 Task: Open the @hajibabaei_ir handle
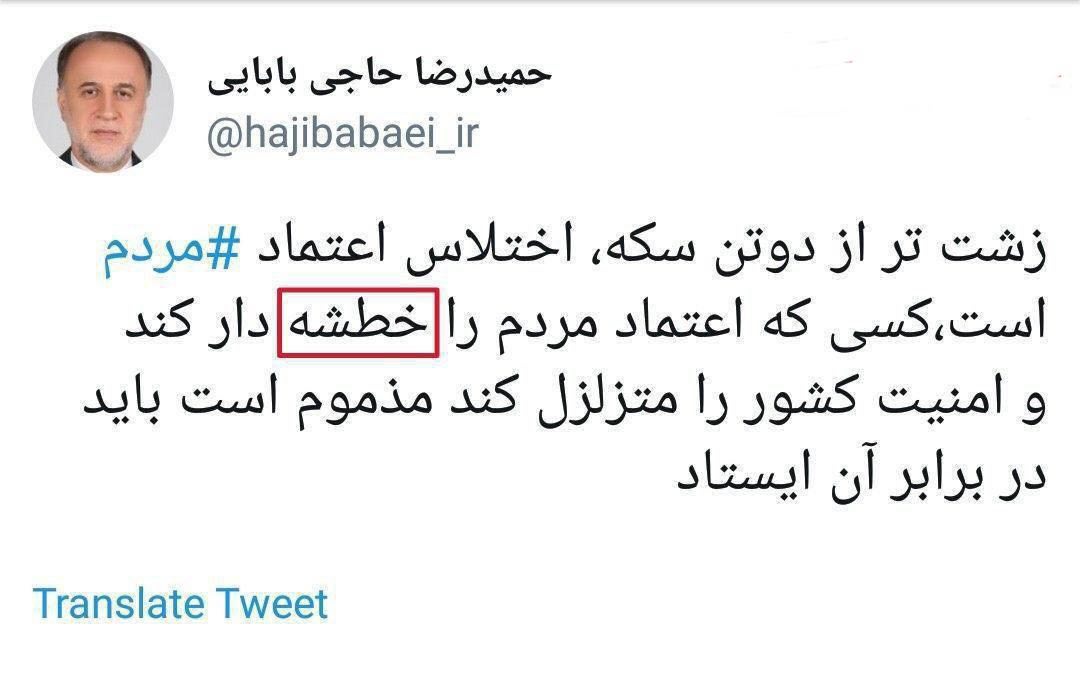click(x=342, y=134)
